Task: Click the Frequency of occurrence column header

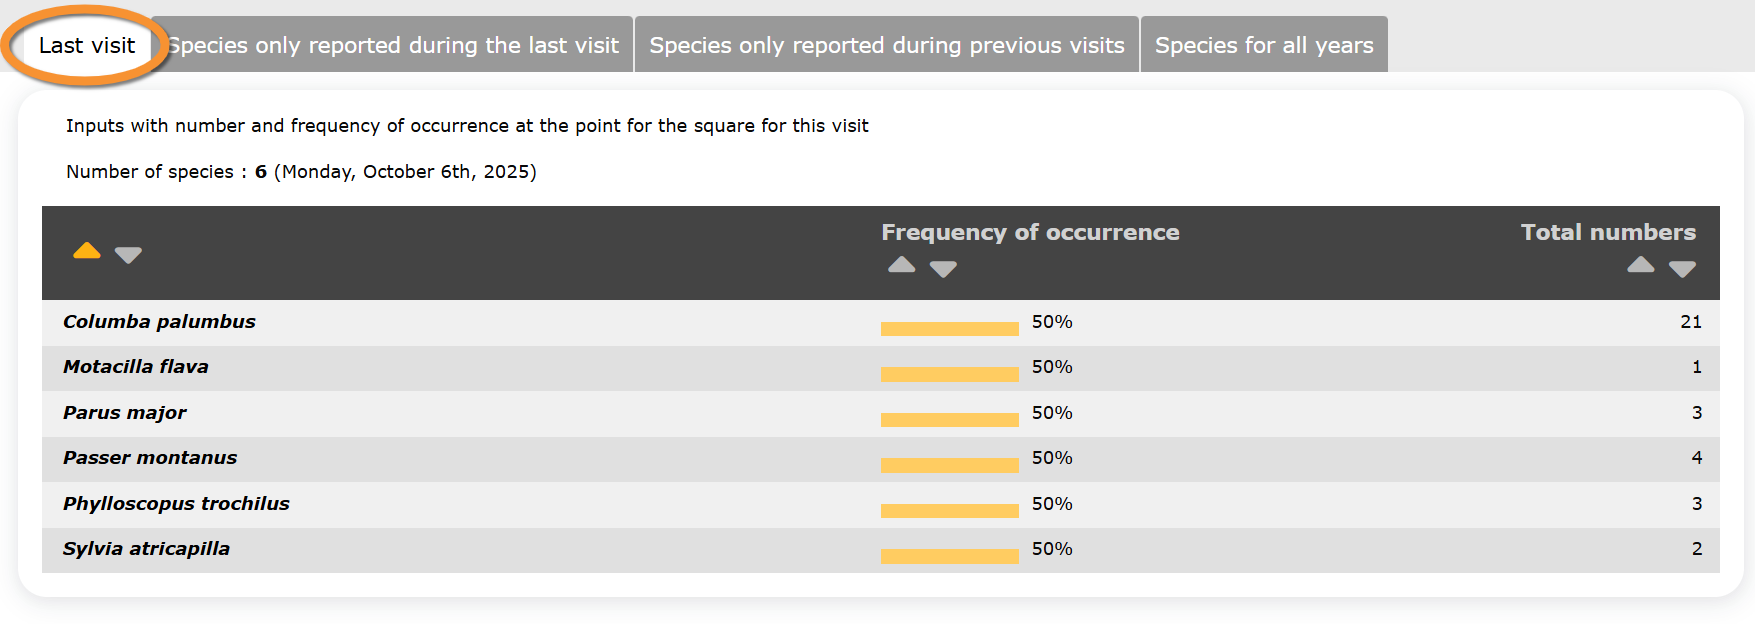Action: click(x=1030, y=232)
